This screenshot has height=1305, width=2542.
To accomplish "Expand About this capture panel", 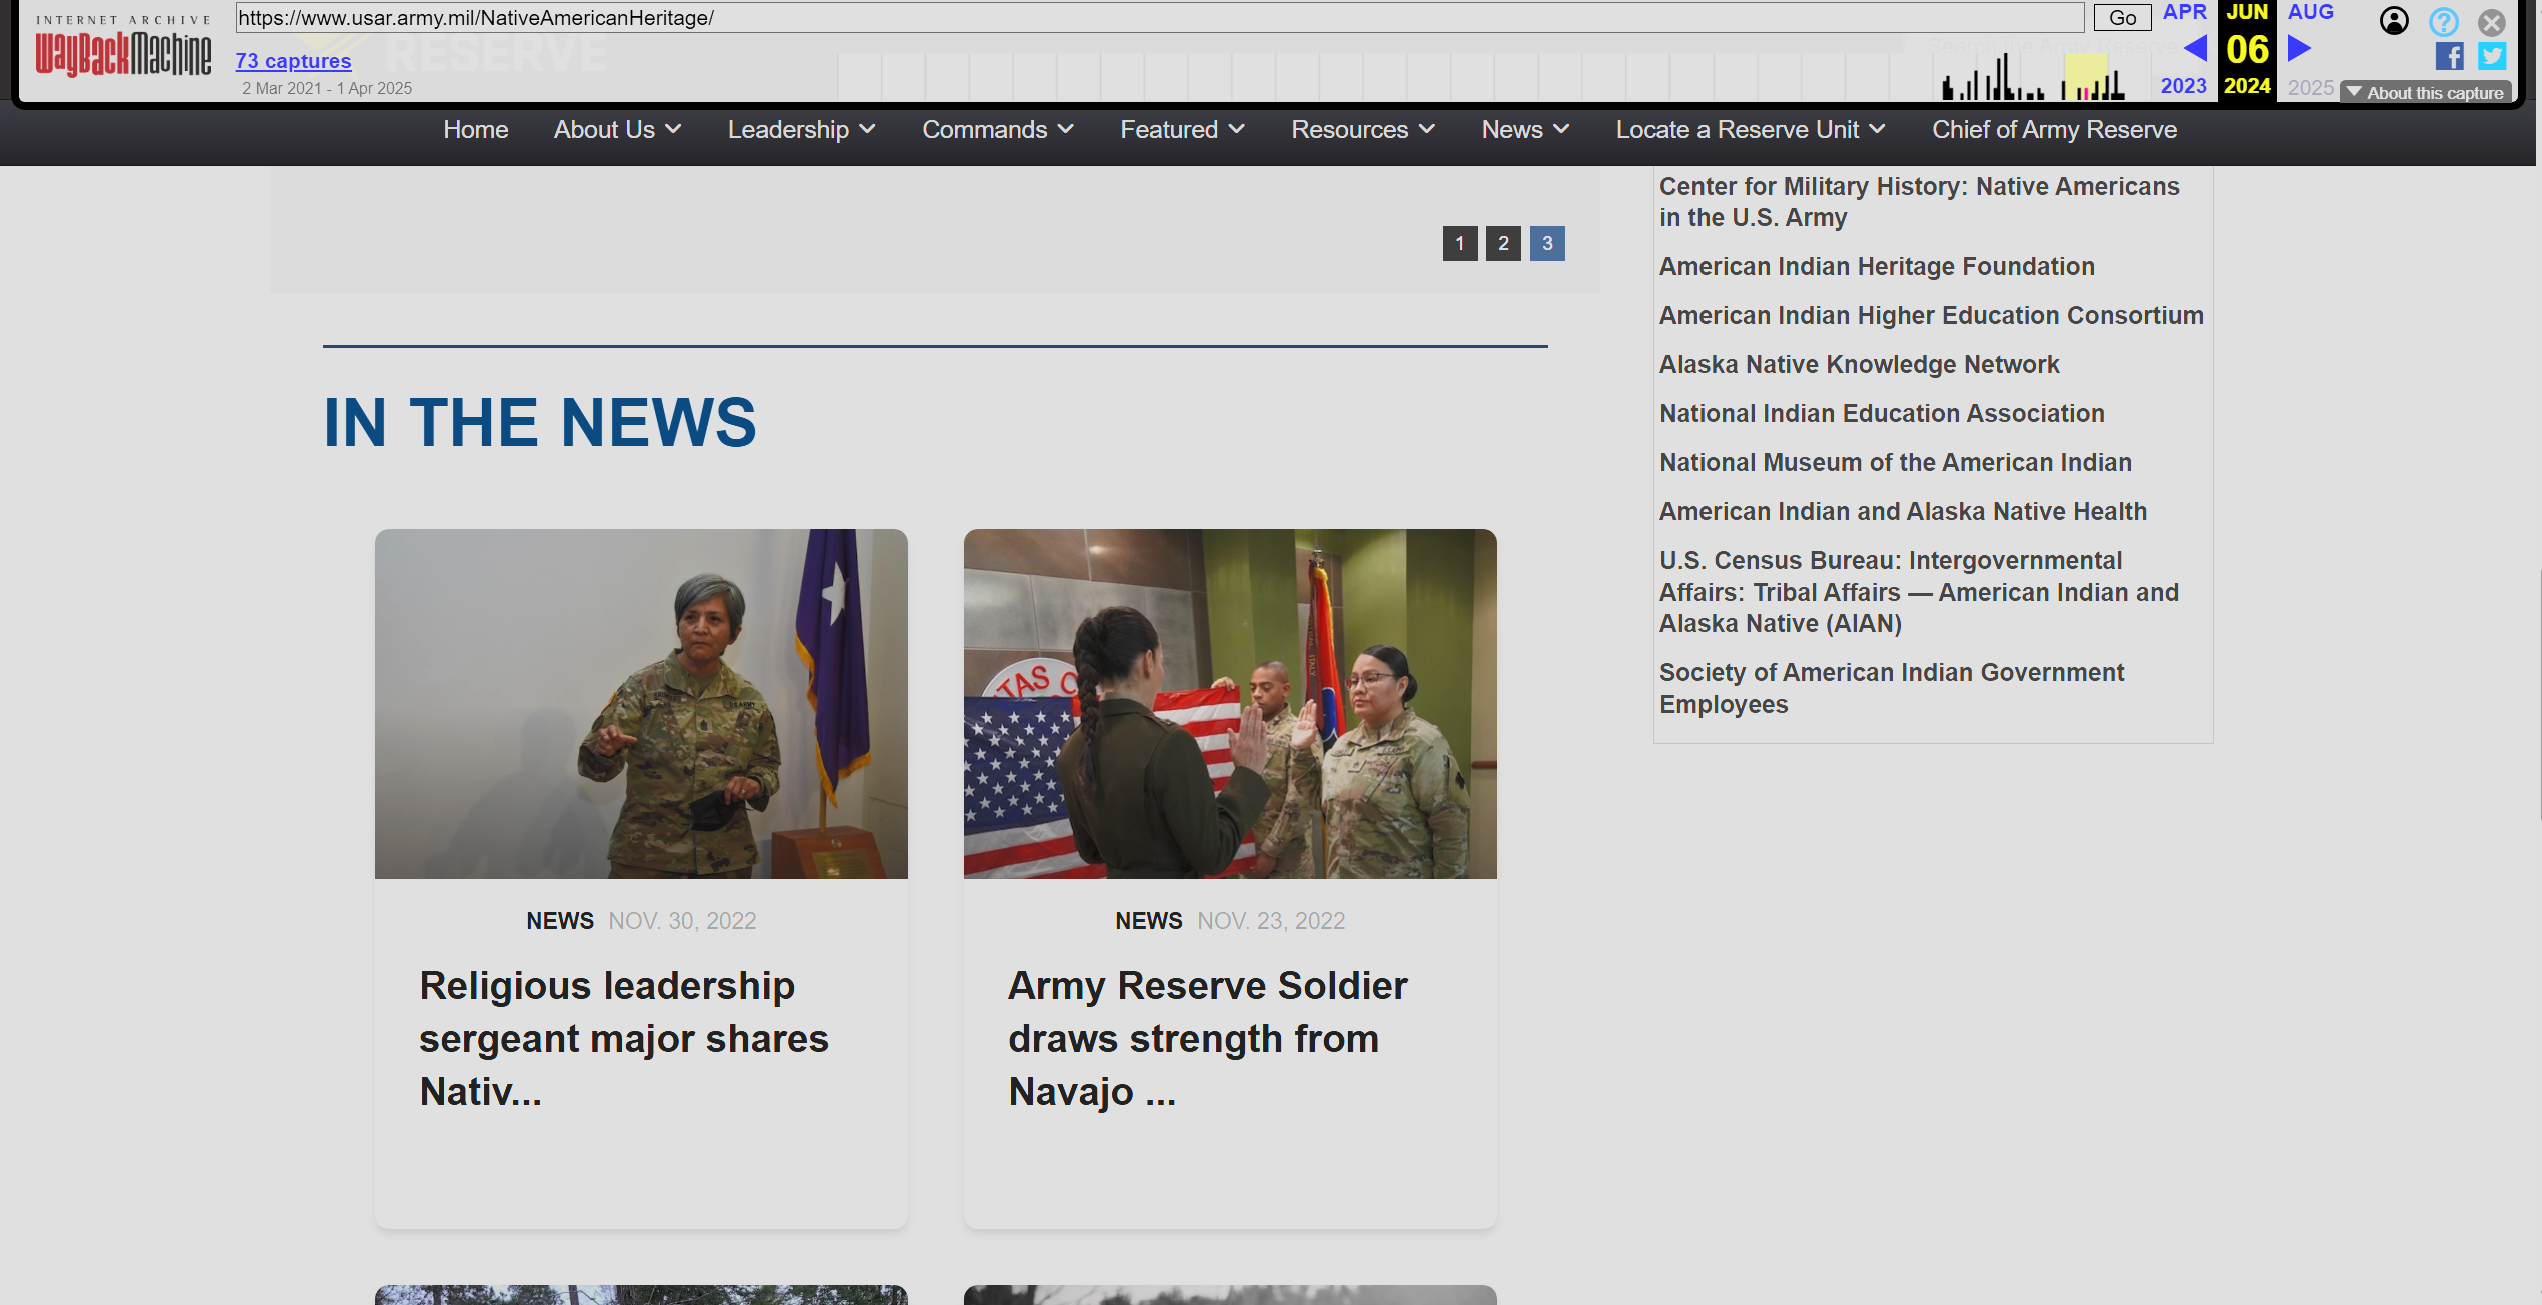I will pos(2425,92).
